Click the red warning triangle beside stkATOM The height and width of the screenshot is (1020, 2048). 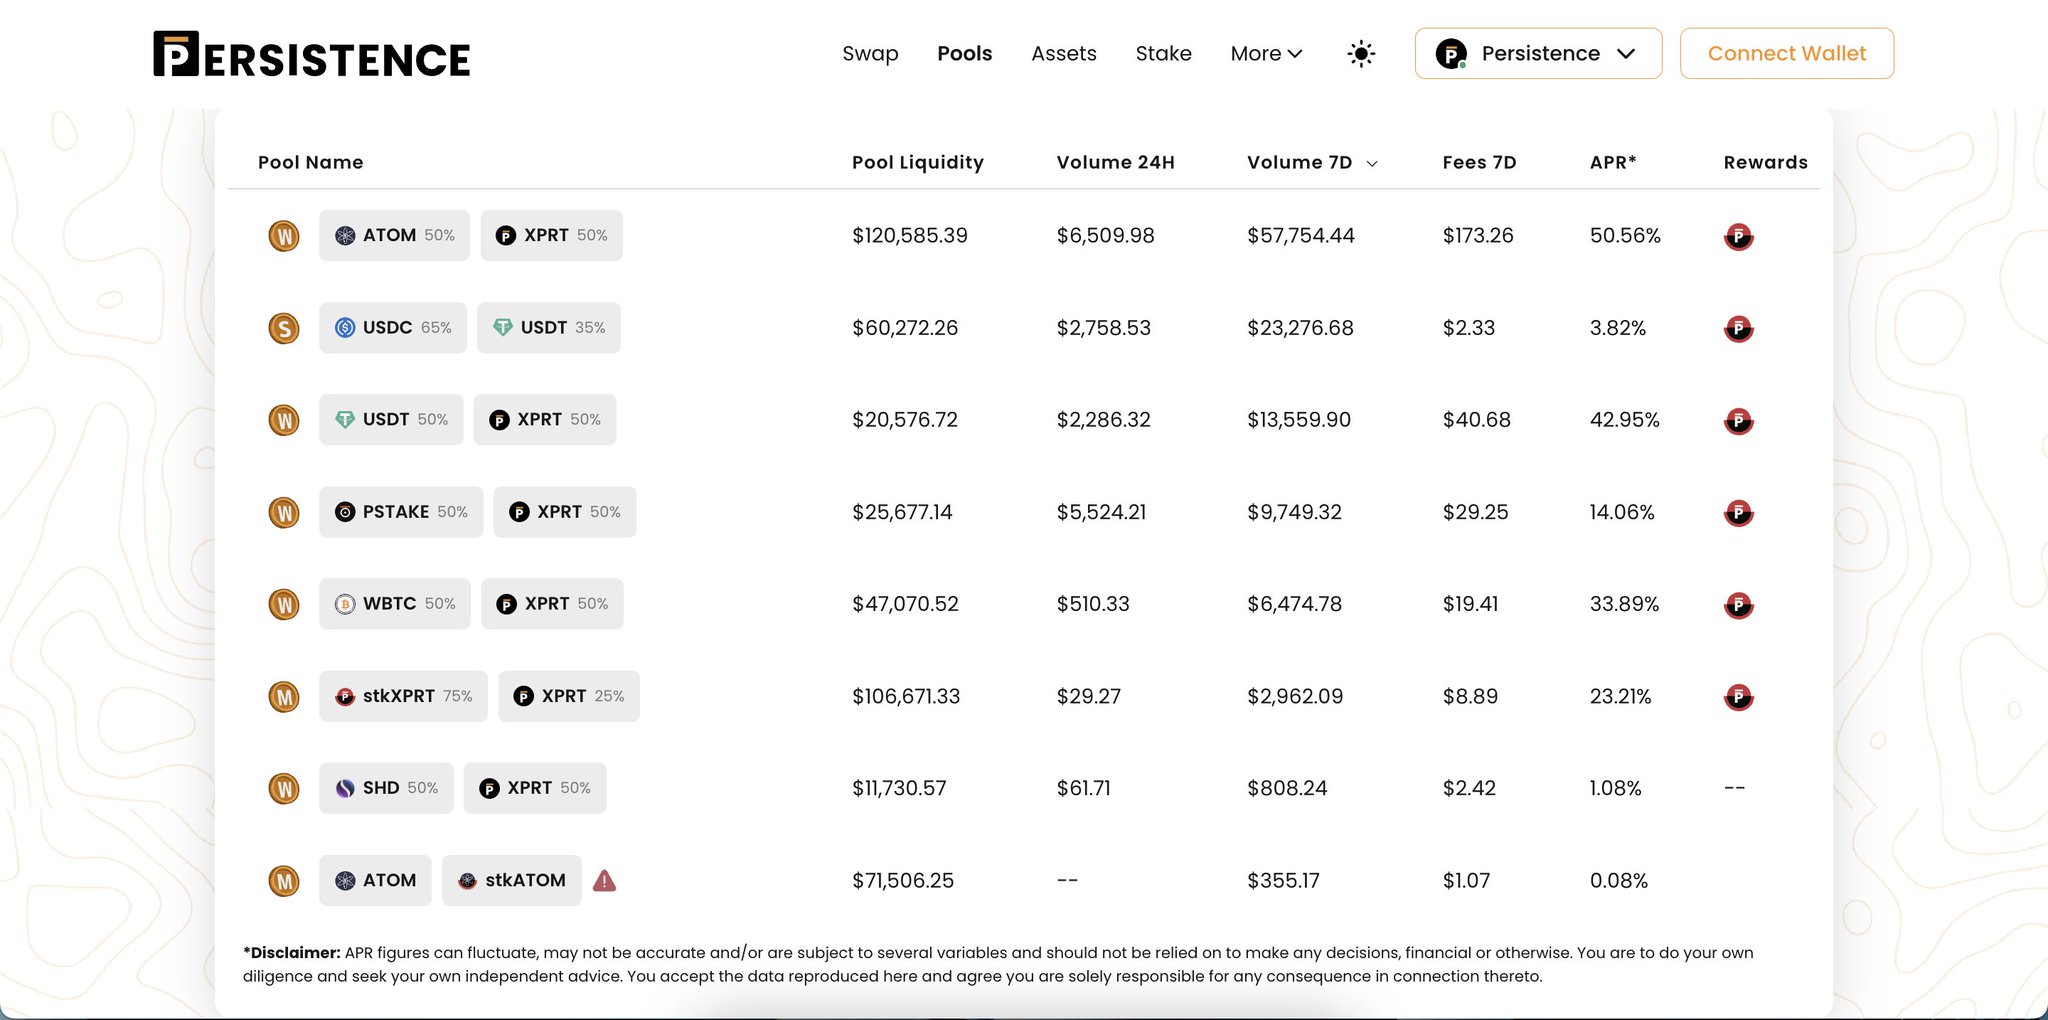click(604, 880)
